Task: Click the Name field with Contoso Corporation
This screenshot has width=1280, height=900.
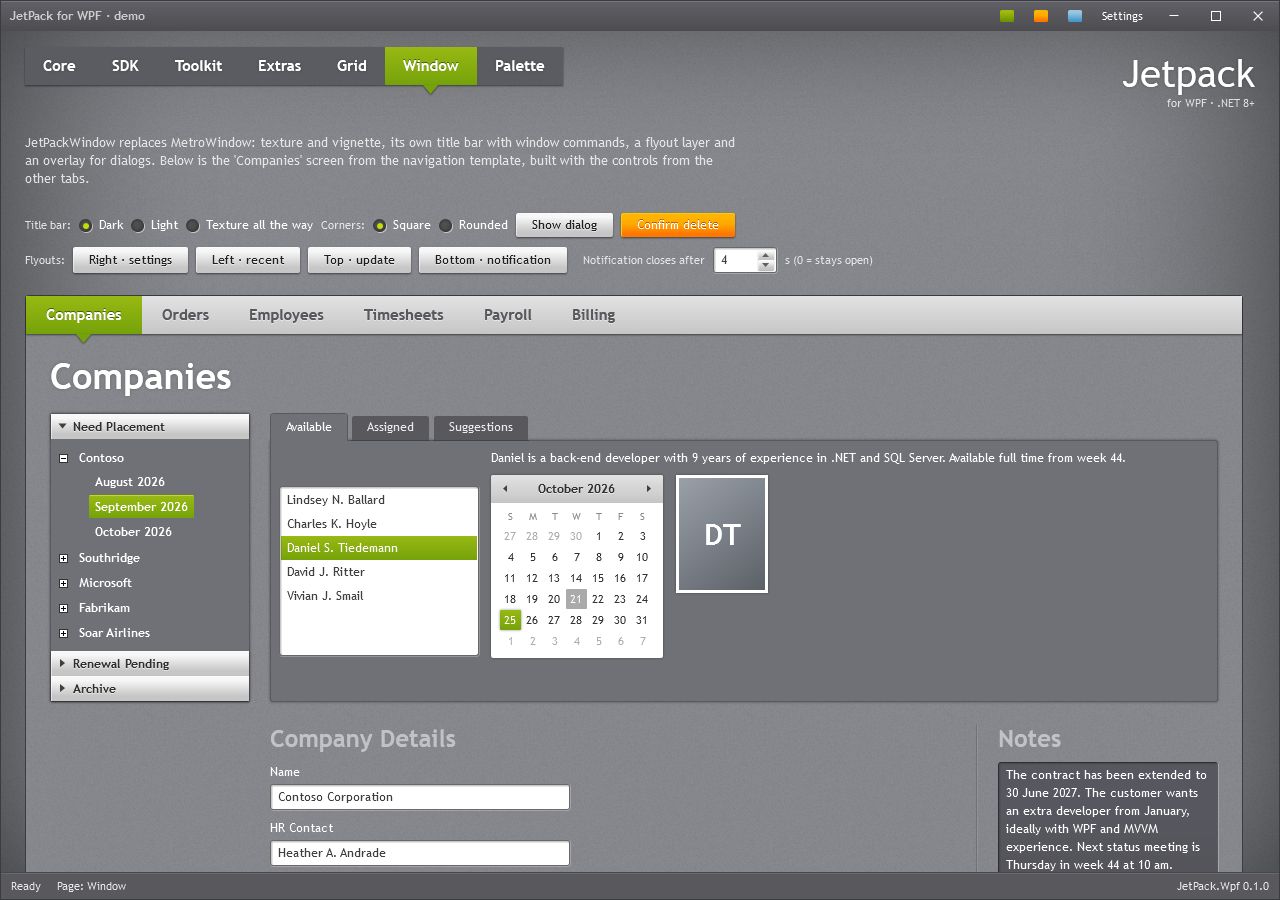Action: (420, 797)
